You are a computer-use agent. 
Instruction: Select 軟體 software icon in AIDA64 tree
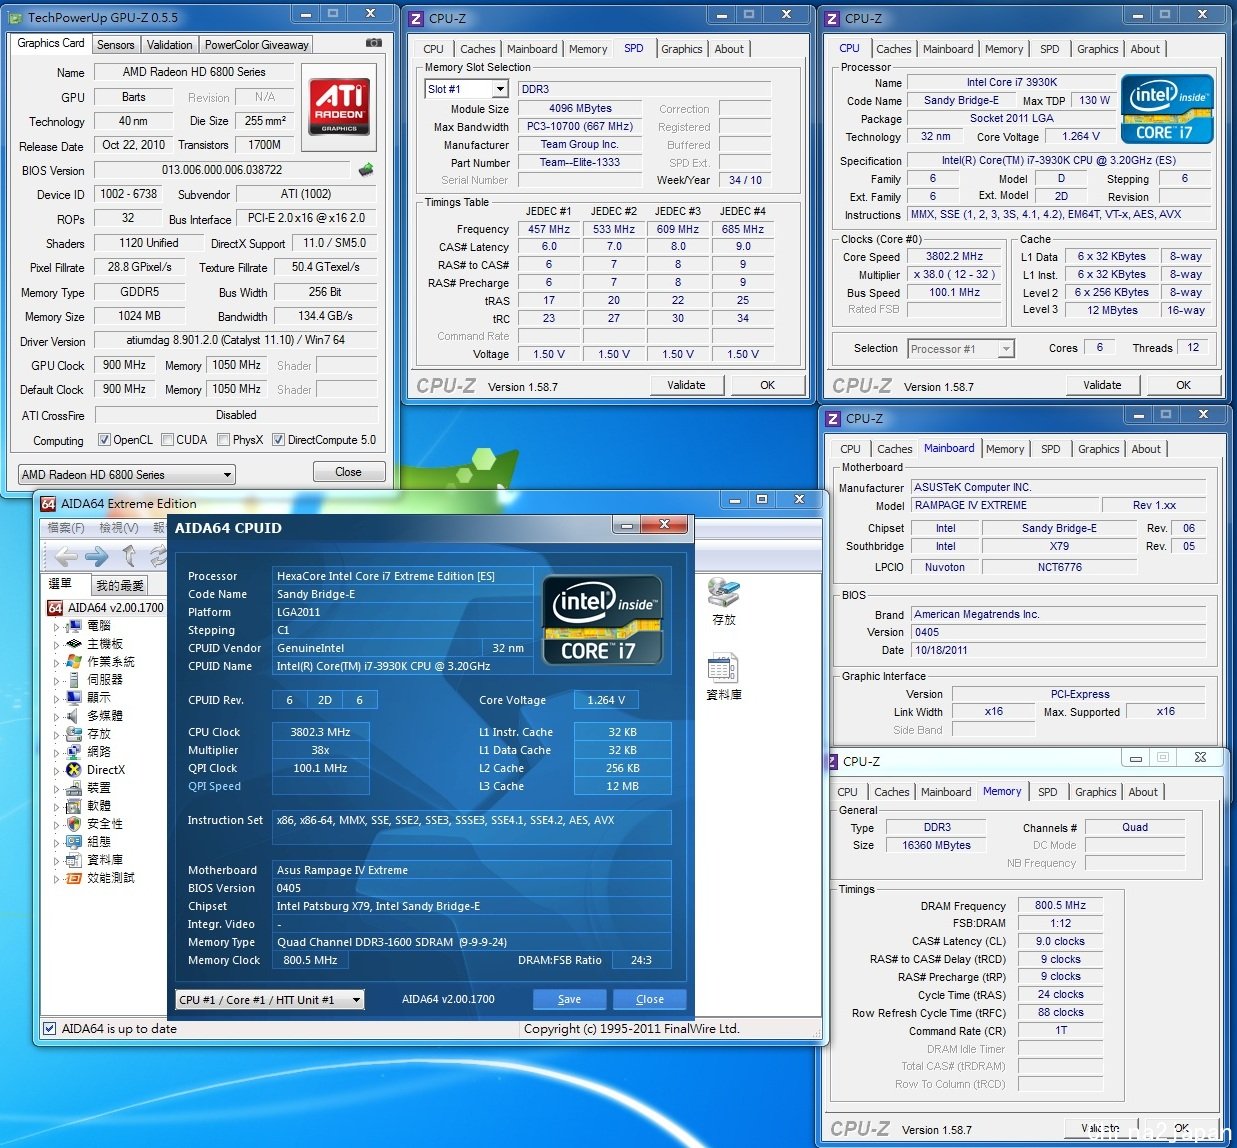(73, 806)
